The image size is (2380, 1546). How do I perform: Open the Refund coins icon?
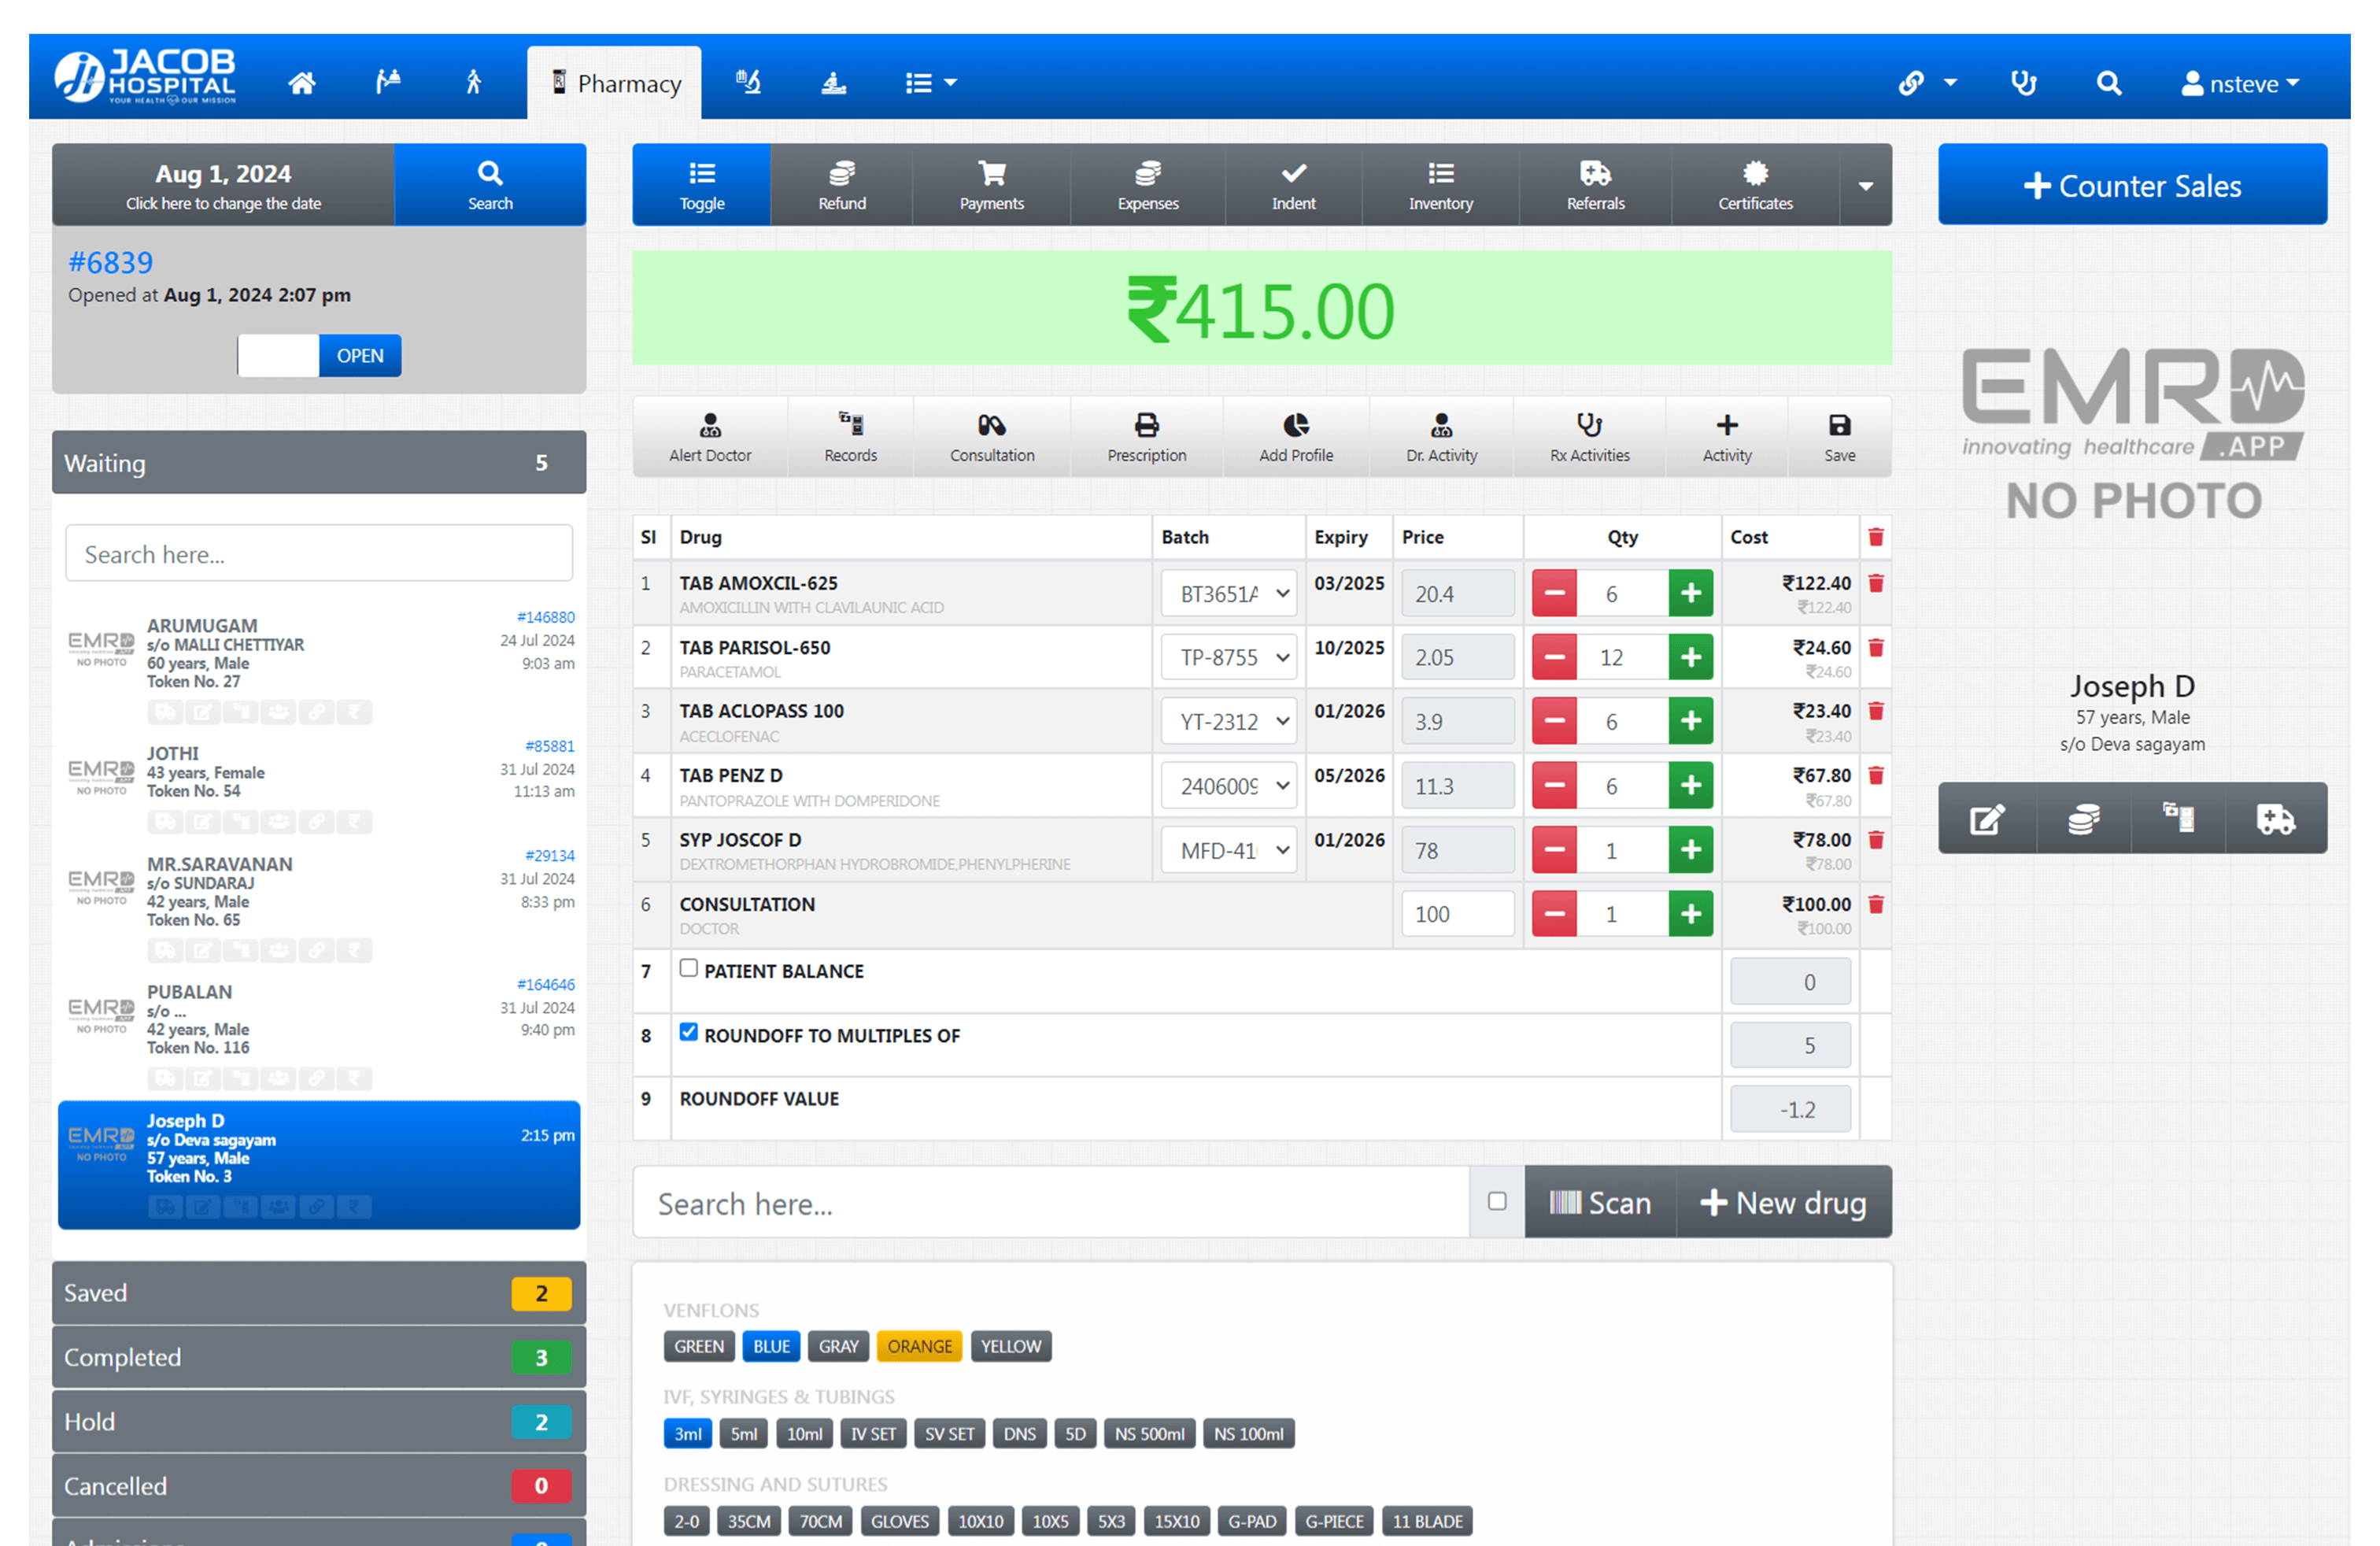[x=841, y=174]
